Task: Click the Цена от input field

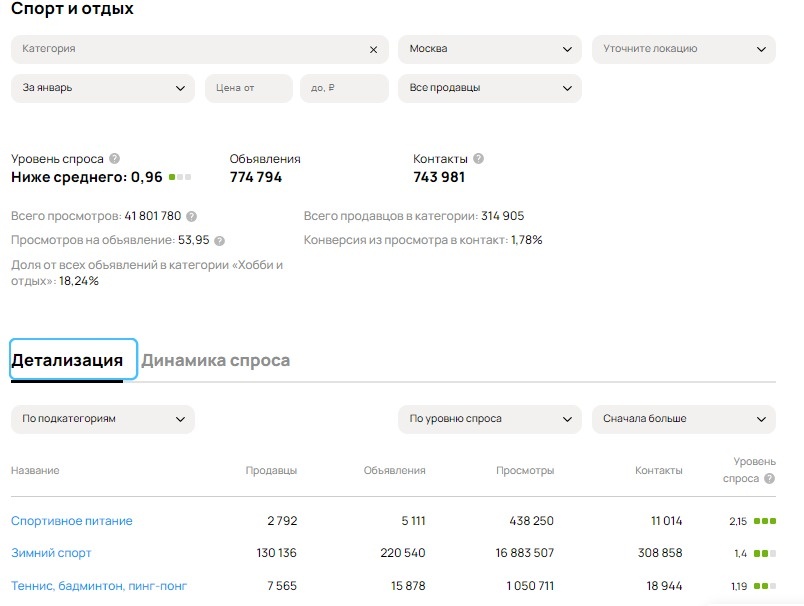Action: [248, 88]
